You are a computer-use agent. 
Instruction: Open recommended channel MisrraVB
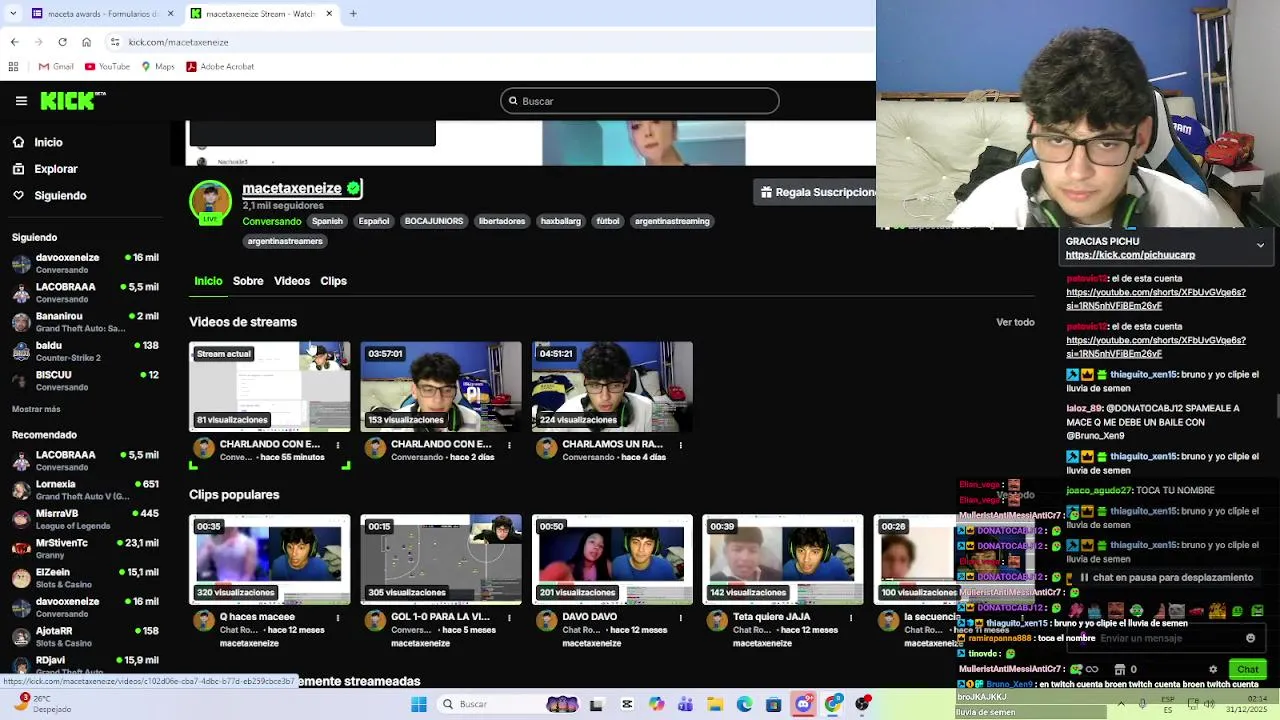click(x=86, y=518)
